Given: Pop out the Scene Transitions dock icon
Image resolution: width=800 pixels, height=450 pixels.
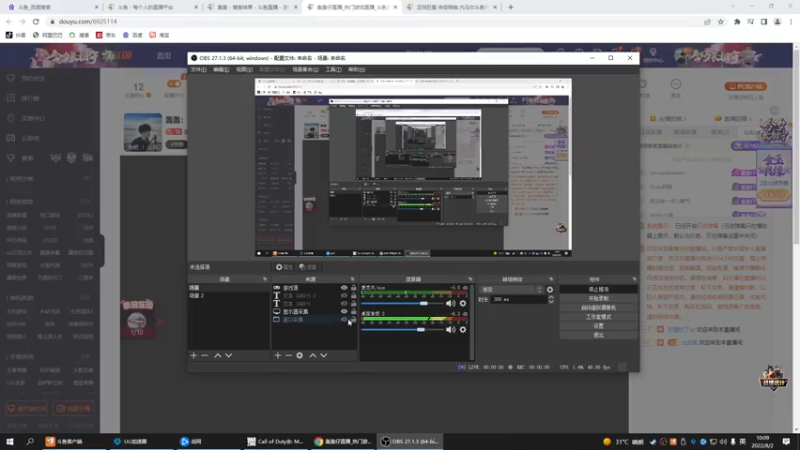Looking at the screenshot, I should click(x=551, y=279).
